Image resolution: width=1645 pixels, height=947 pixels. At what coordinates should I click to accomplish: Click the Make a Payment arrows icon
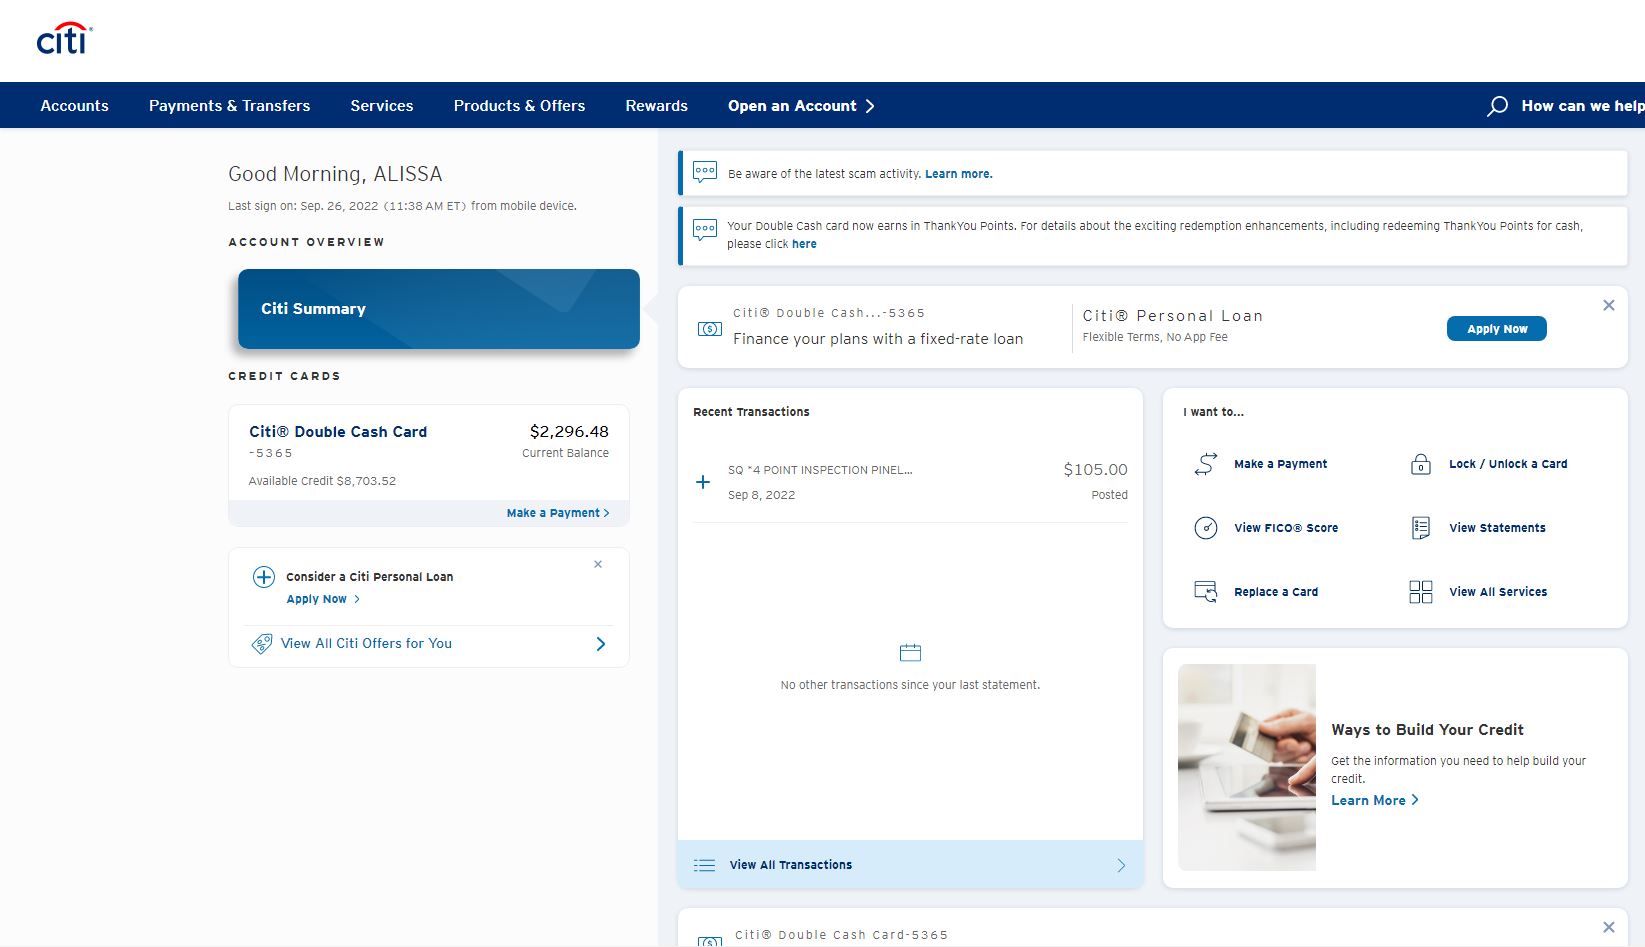click(x=1206, y=464)
